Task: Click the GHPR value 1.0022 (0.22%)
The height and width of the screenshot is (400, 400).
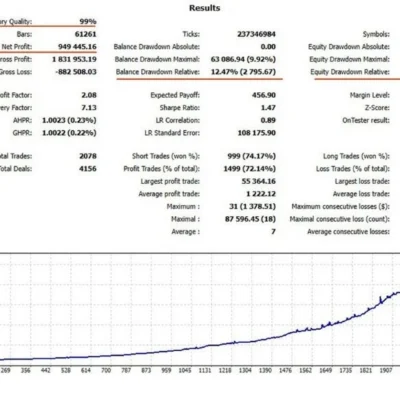Action: (x=69, y=133)
